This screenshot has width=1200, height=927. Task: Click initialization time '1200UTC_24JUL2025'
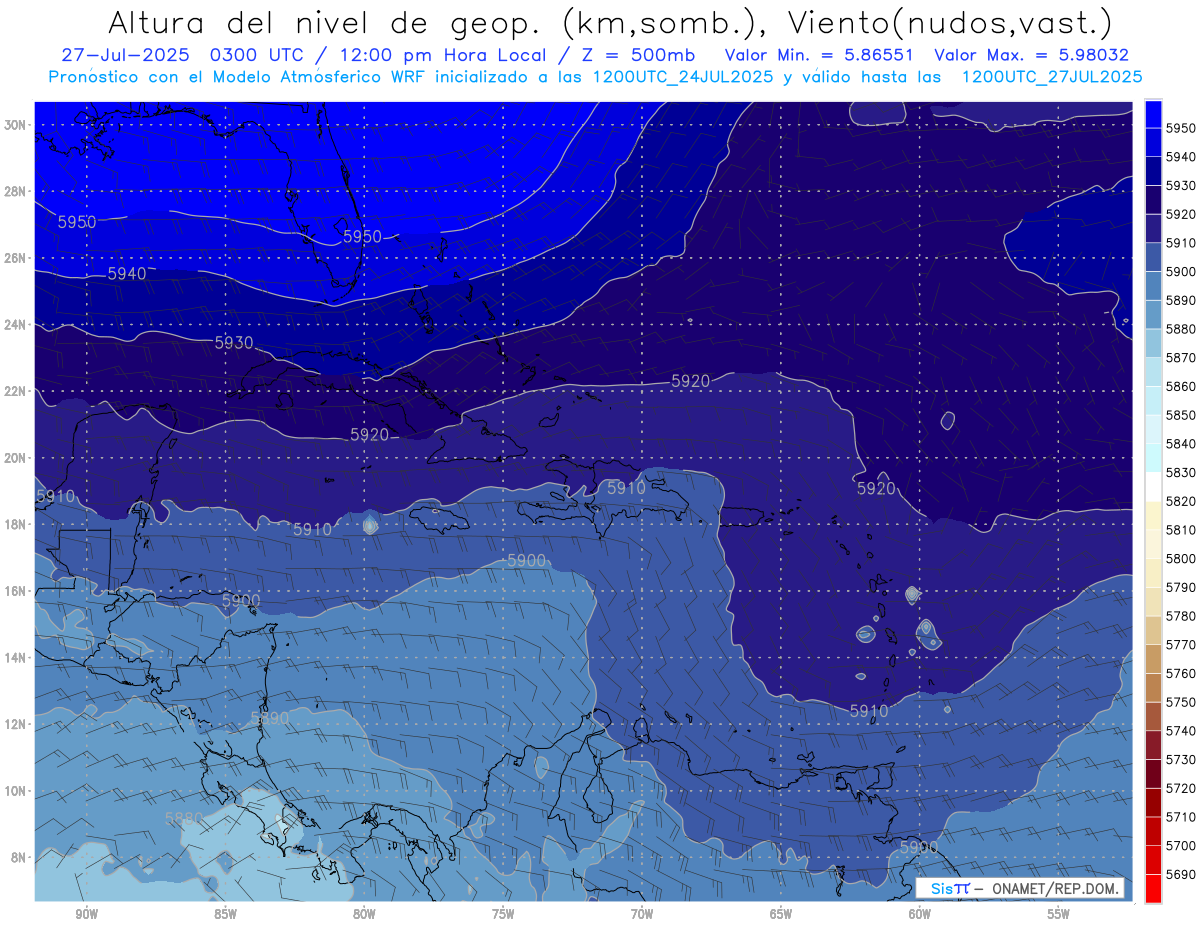(x=683, y=76)
